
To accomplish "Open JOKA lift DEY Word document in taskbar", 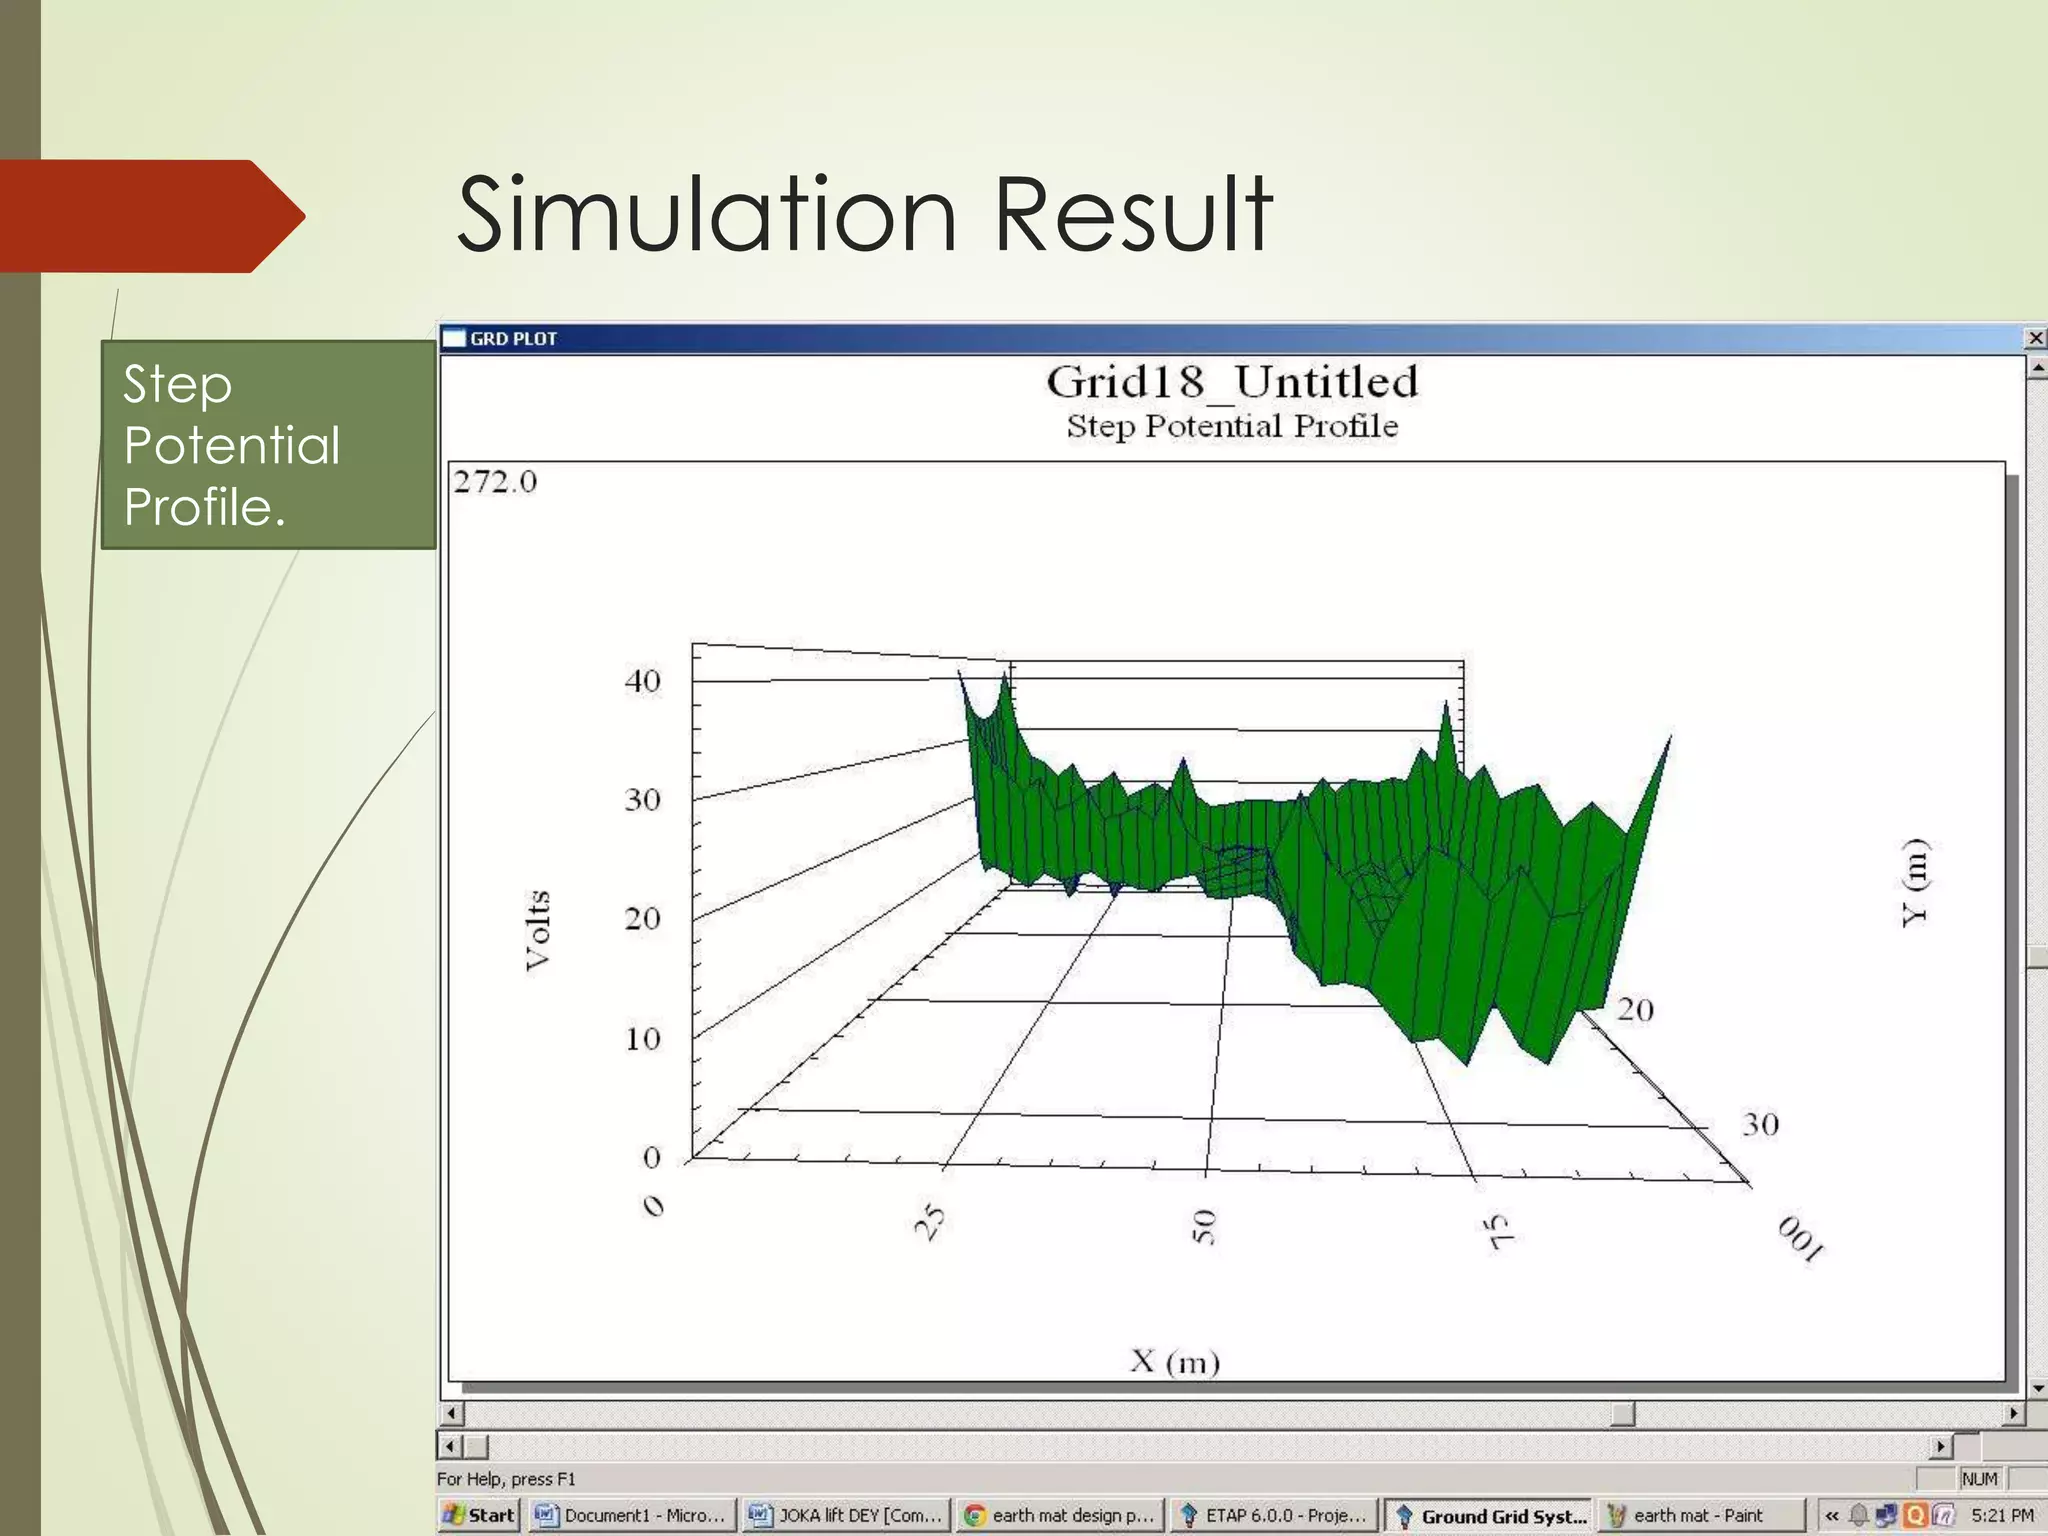I will click(x=846, y=1515).
